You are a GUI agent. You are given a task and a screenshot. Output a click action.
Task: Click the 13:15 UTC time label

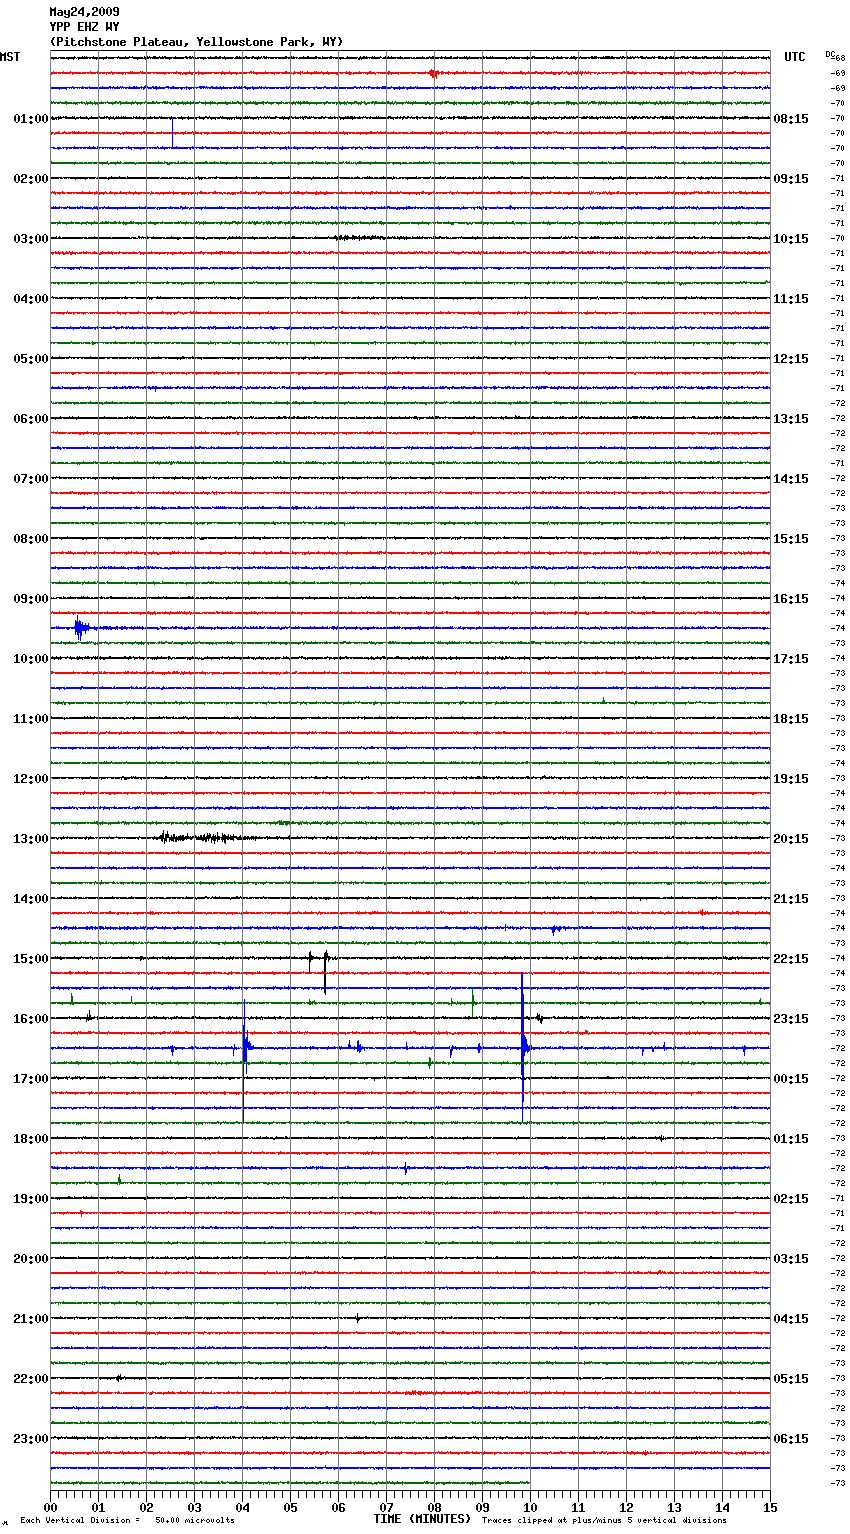pos(791,419)
